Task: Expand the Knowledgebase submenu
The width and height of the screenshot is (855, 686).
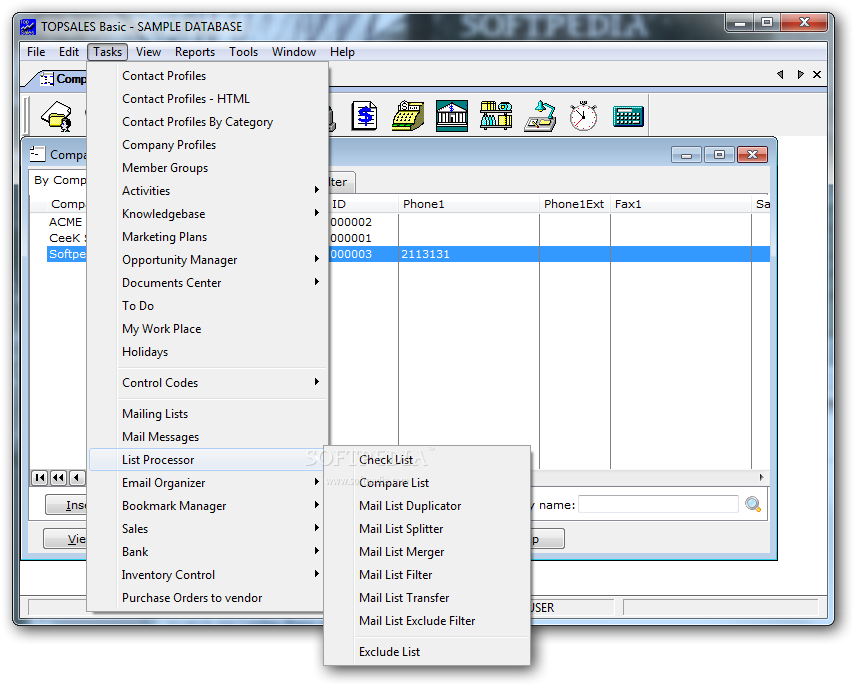Action: click(208, 213)
